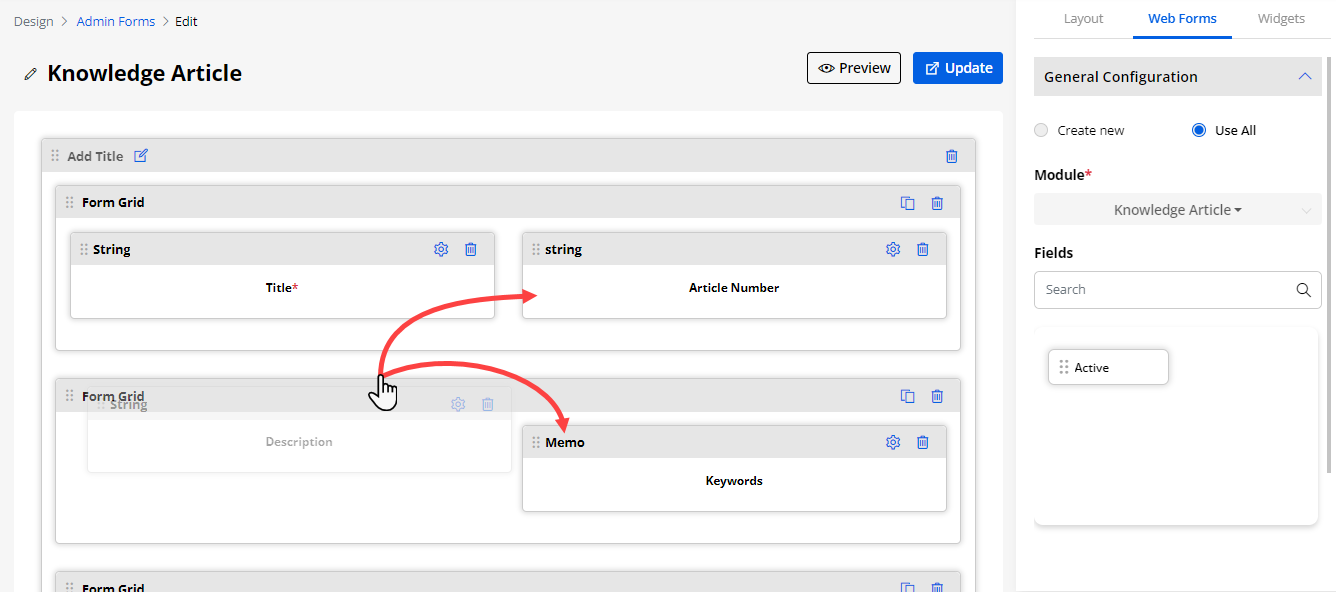Click the edit icon next to Add Title
Screen dimensions: 1336x592
141,156
